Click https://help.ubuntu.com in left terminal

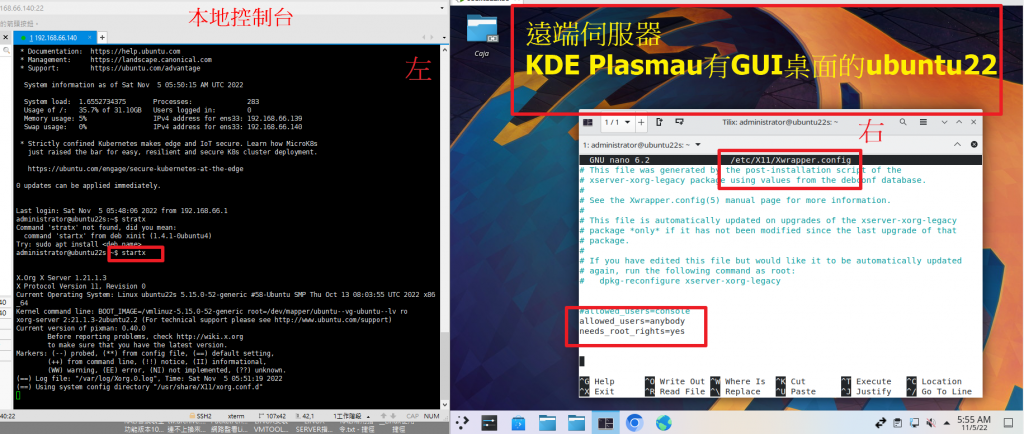tap(135, 51)
